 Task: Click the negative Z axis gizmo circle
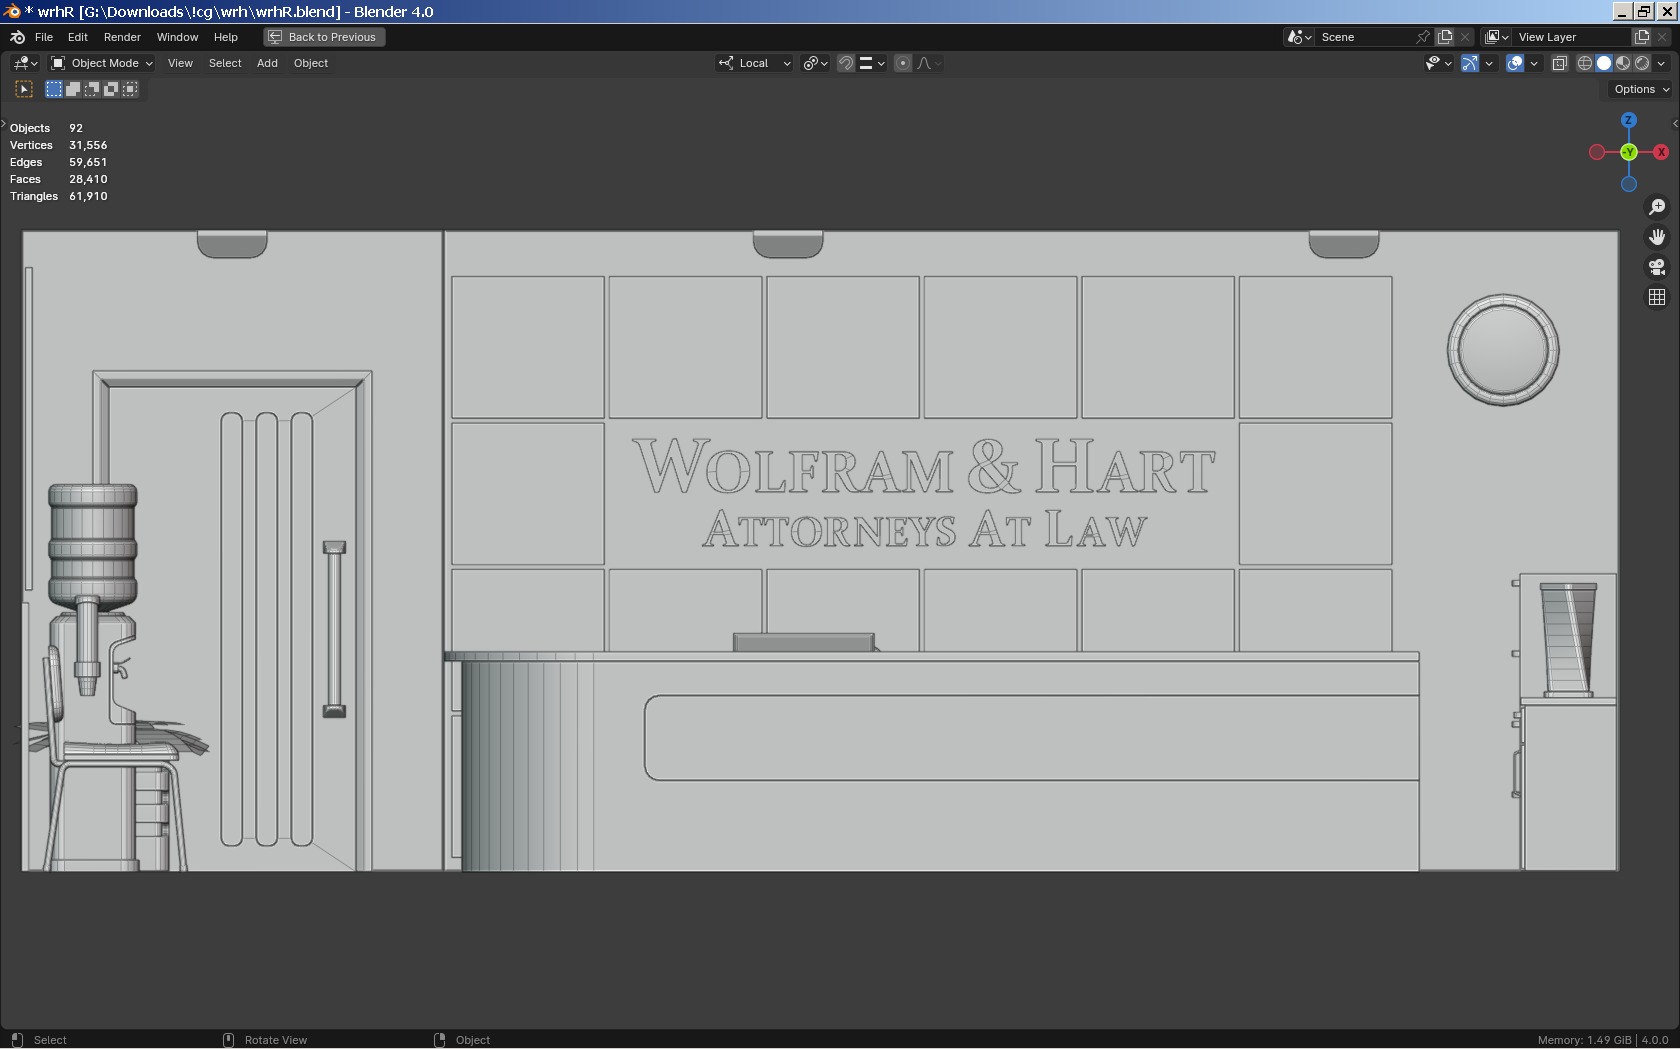pos(1629,184)
